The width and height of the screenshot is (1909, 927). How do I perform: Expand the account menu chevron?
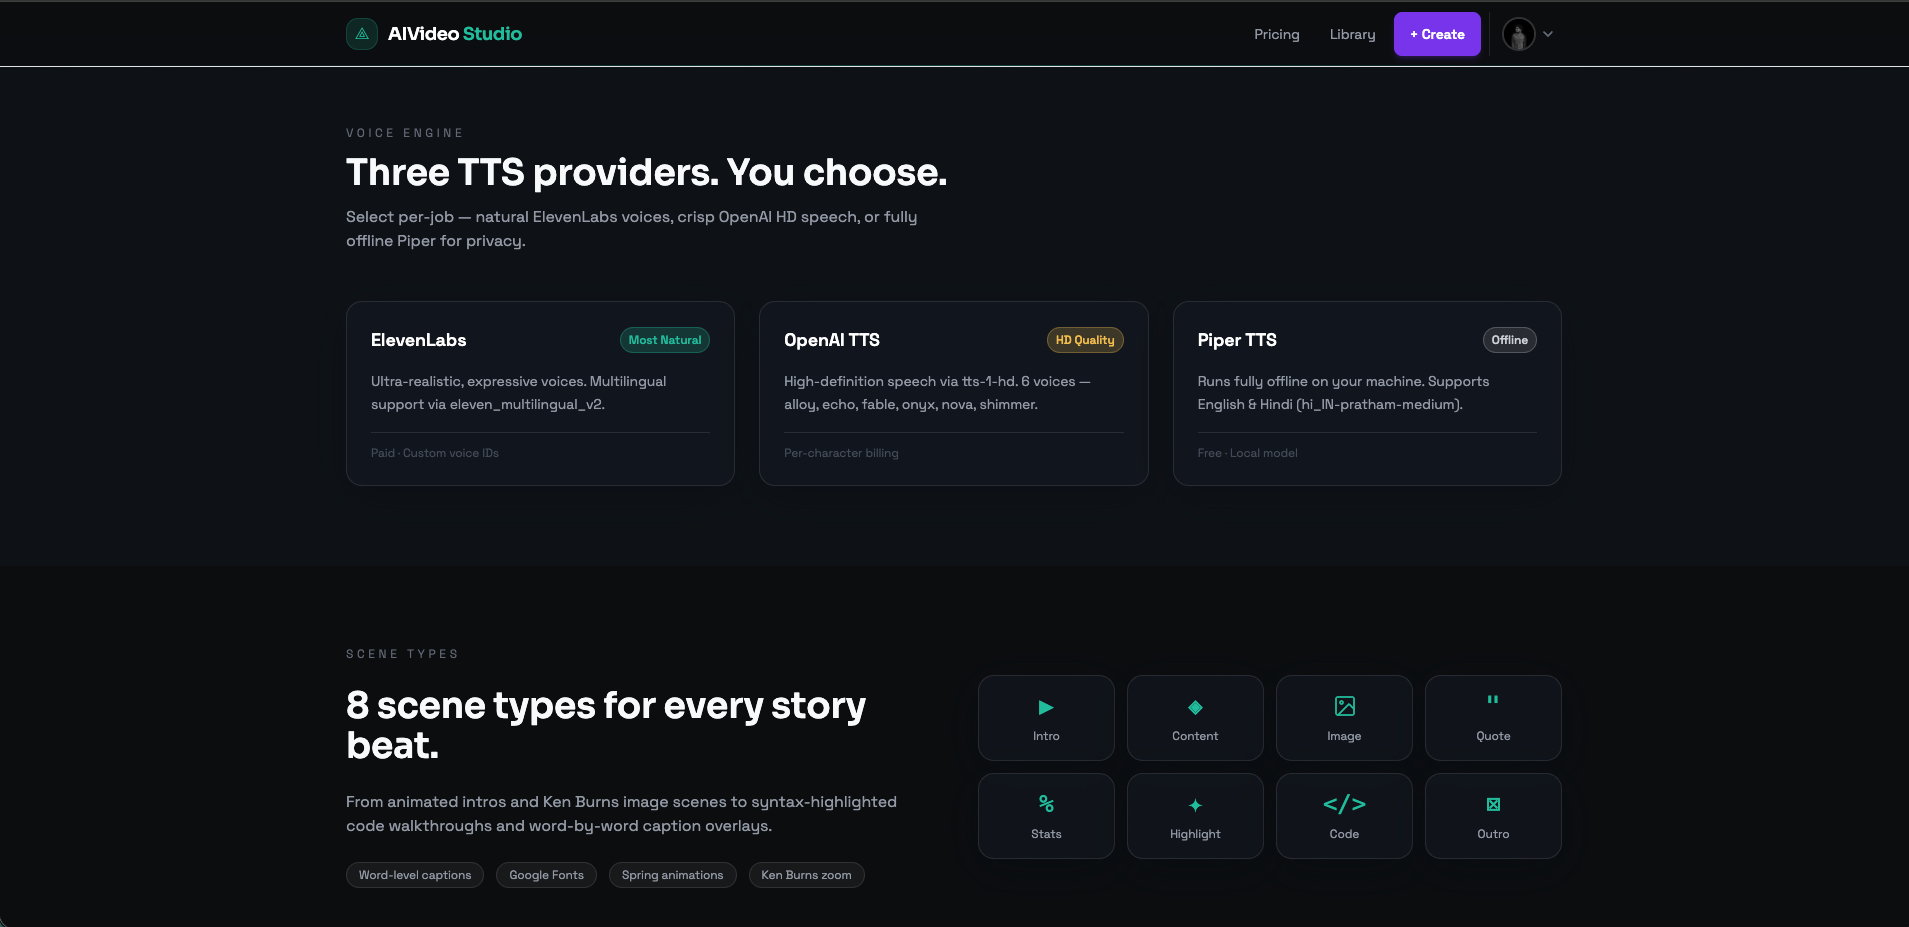[1548, 34]
